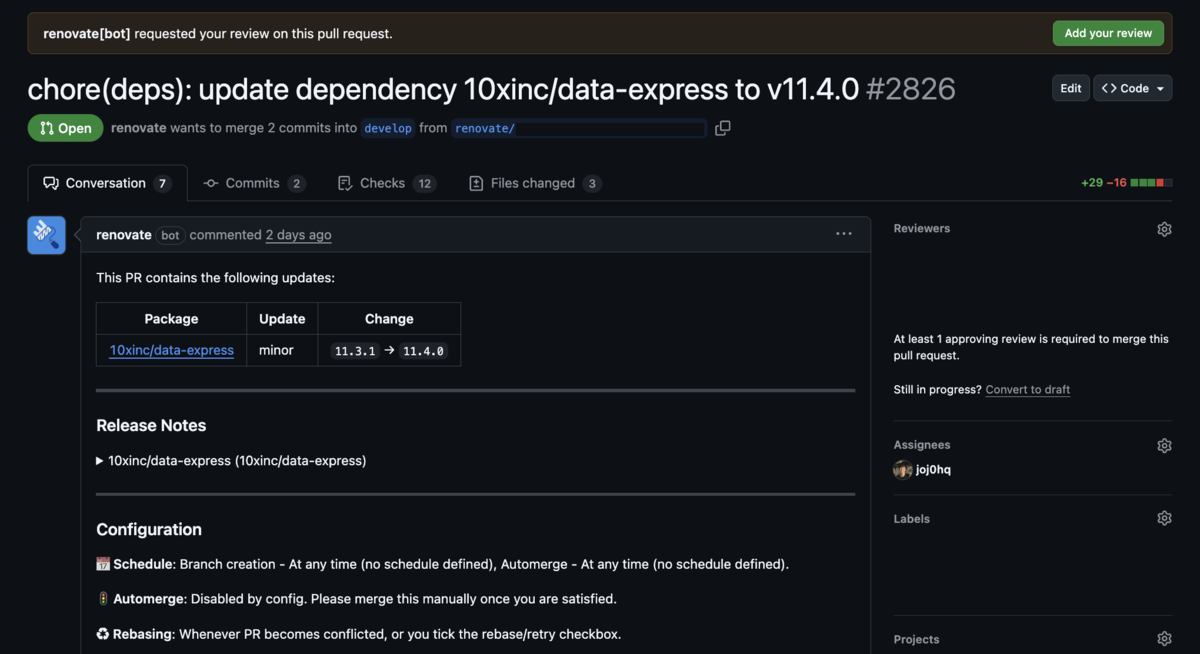This screenshot has height=654, width=1200.
Task: Open assignee joj0hq's profile link
Action: 933,470
